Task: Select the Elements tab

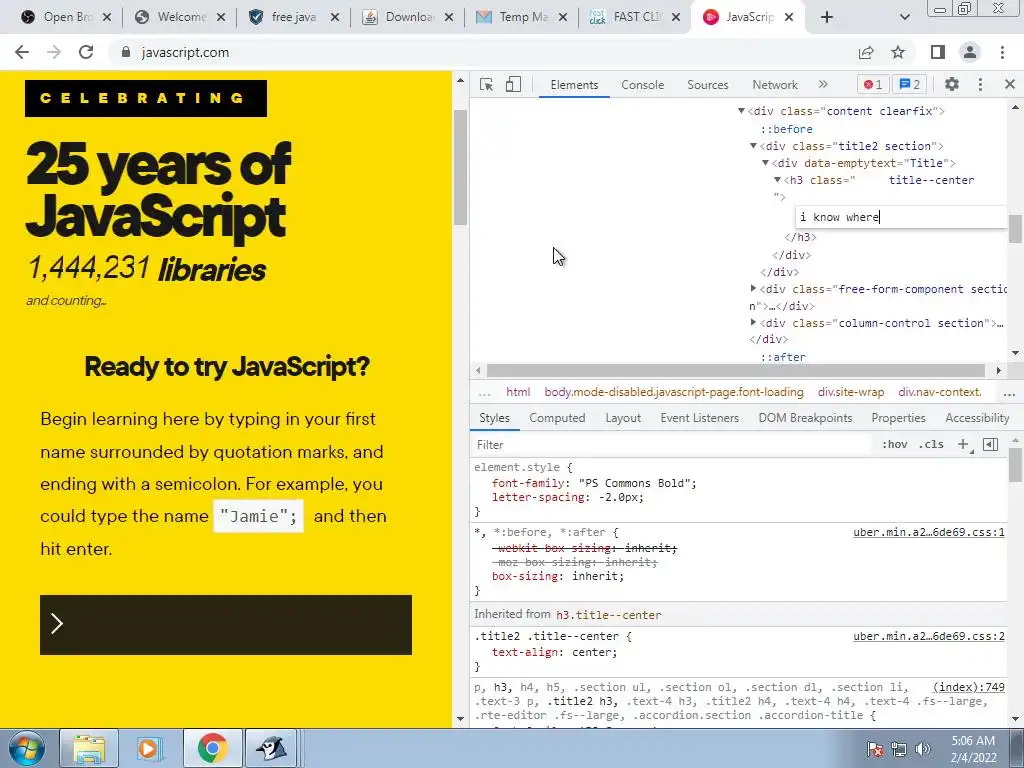Action: coord(574,85)
